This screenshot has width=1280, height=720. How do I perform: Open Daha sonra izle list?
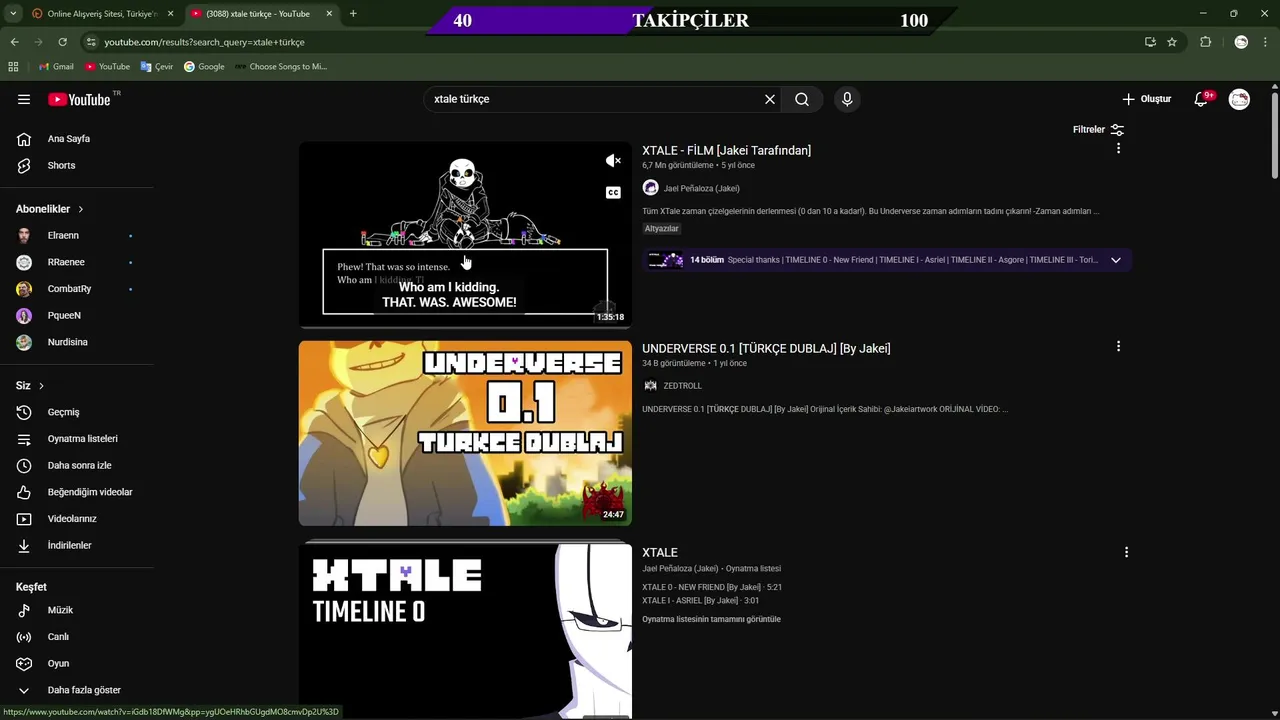pos(77,465)
